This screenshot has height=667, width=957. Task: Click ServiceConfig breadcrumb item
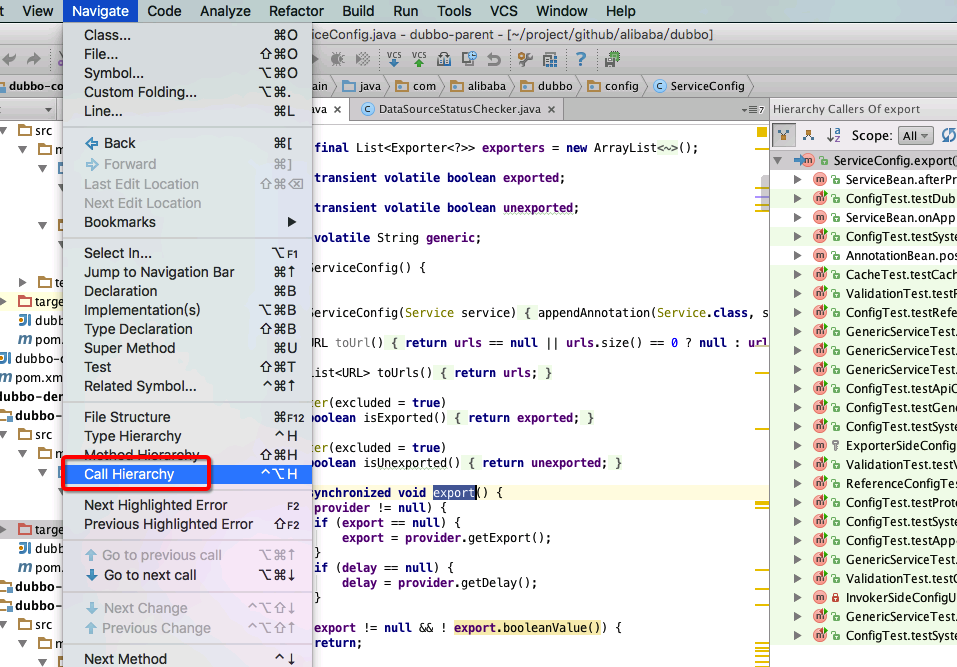click(699, 86)
